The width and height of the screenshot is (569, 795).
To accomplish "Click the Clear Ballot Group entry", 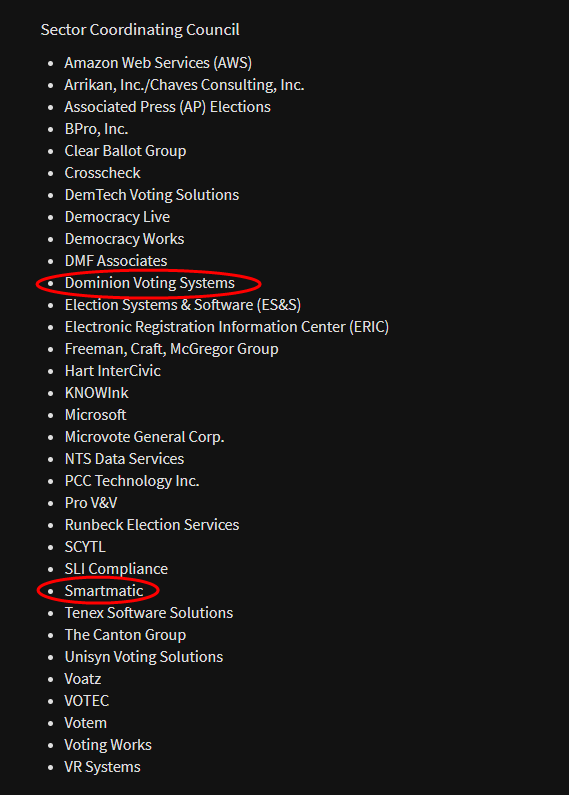I will (x=125, y=151).
